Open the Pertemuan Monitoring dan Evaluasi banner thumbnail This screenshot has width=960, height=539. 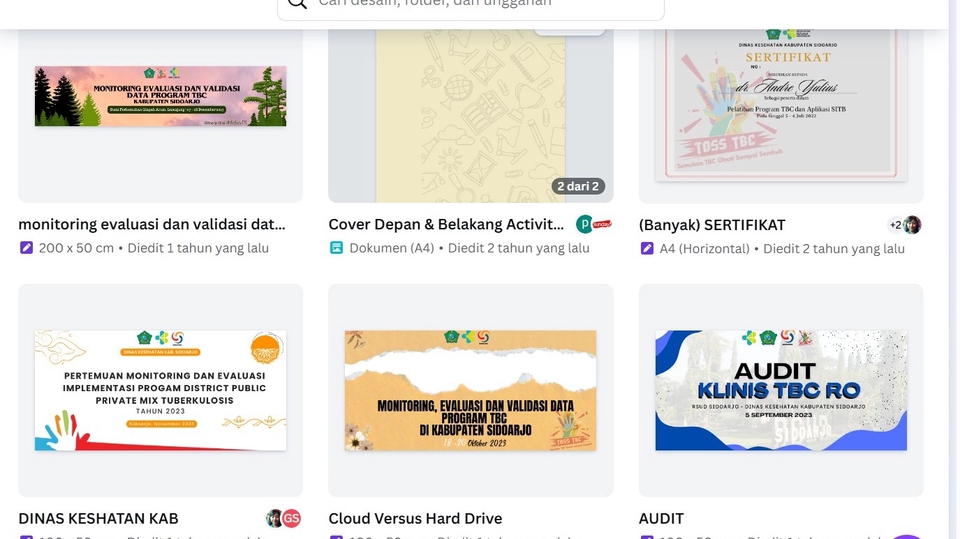pyautogui.click(x=160, y=390)
